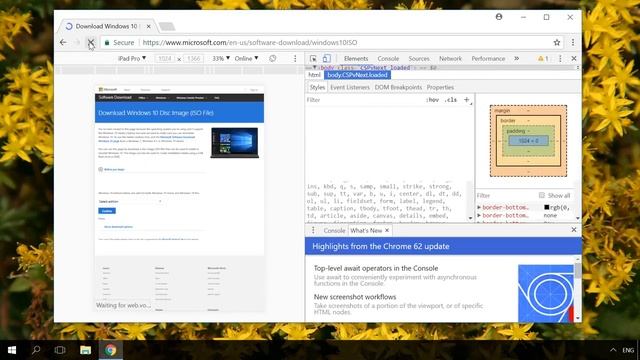Image resolution: width=640 pixels, height=360 pixels.
Task: Switch to the Performance panel
Action: 488,58
